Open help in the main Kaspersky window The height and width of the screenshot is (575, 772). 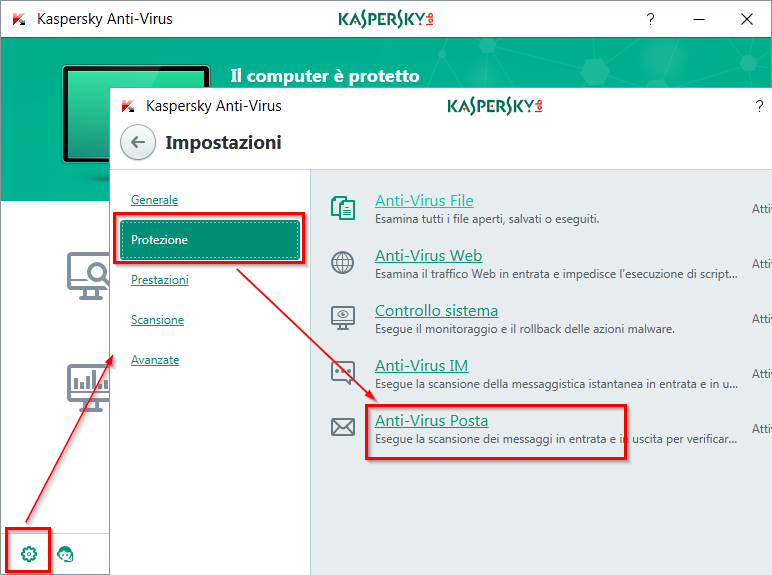pyautogui.click(x=650, y=19)
